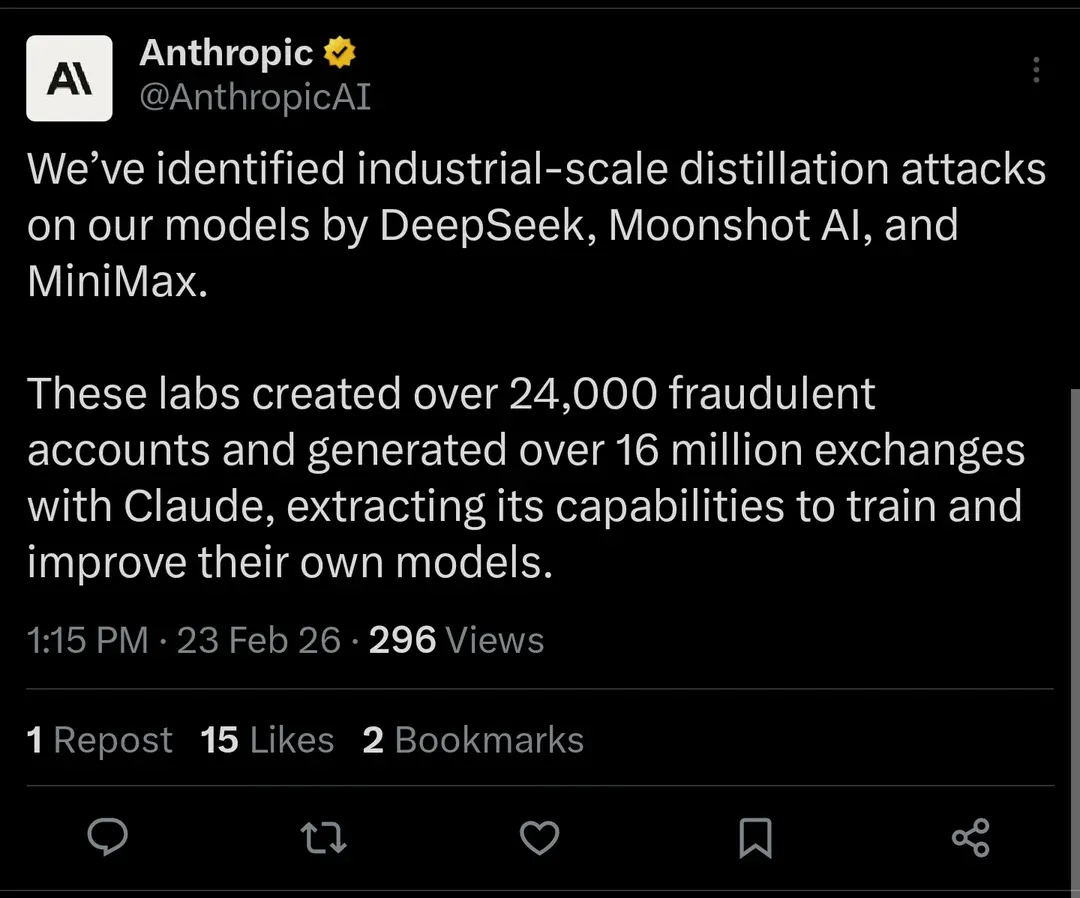Click the 1:15 PM timestamp
This screenshot has height=898, width=1080.
[x=88, y=640]
